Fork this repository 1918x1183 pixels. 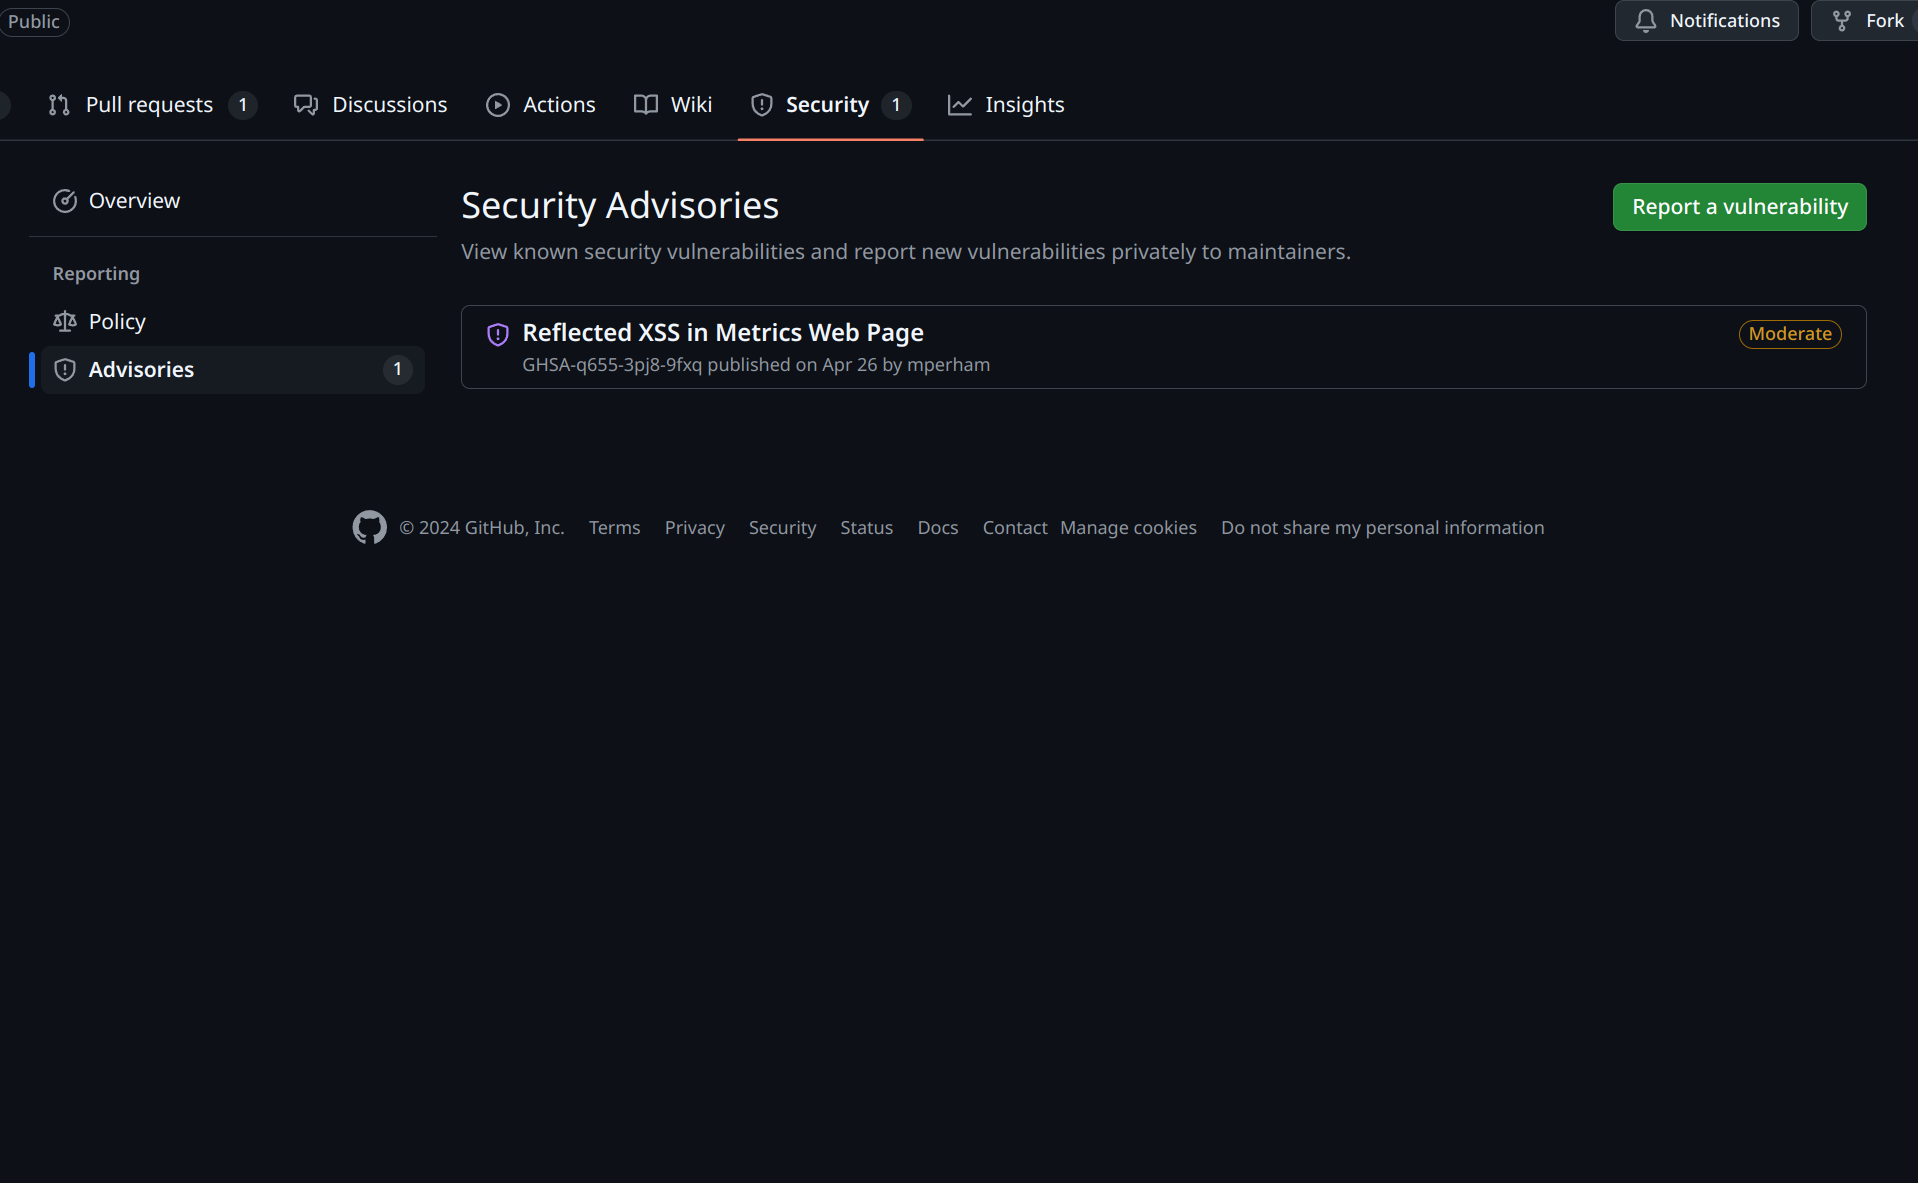pyautogui.click(x=1866, y=21)
